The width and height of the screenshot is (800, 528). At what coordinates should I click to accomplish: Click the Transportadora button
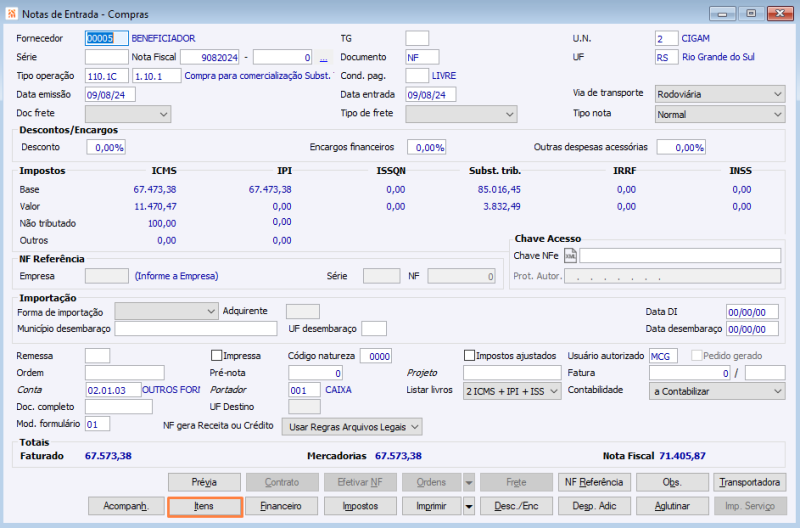749,483
